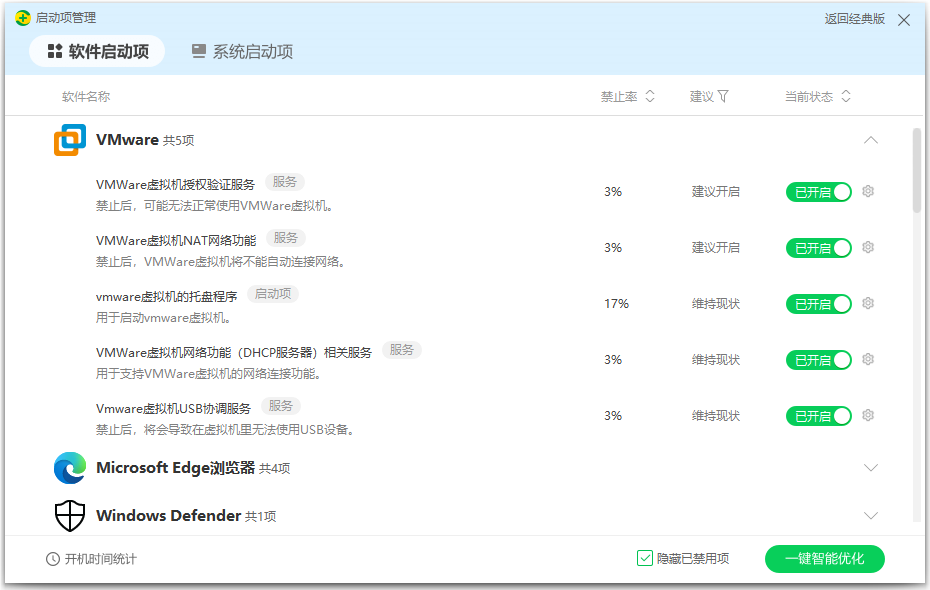The height and width of the screenshot is (590, 930).
Task: Click the 一键智能优化 button
Action: coord(824,558)
